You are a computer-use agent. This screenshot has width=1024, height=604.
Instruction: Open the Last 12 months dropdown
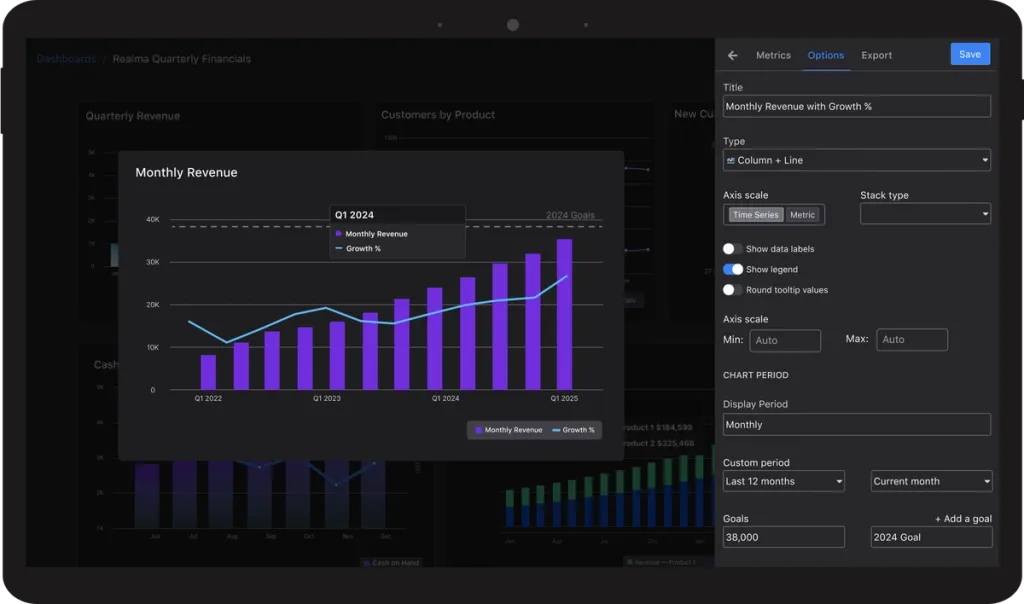click(783, 481)
